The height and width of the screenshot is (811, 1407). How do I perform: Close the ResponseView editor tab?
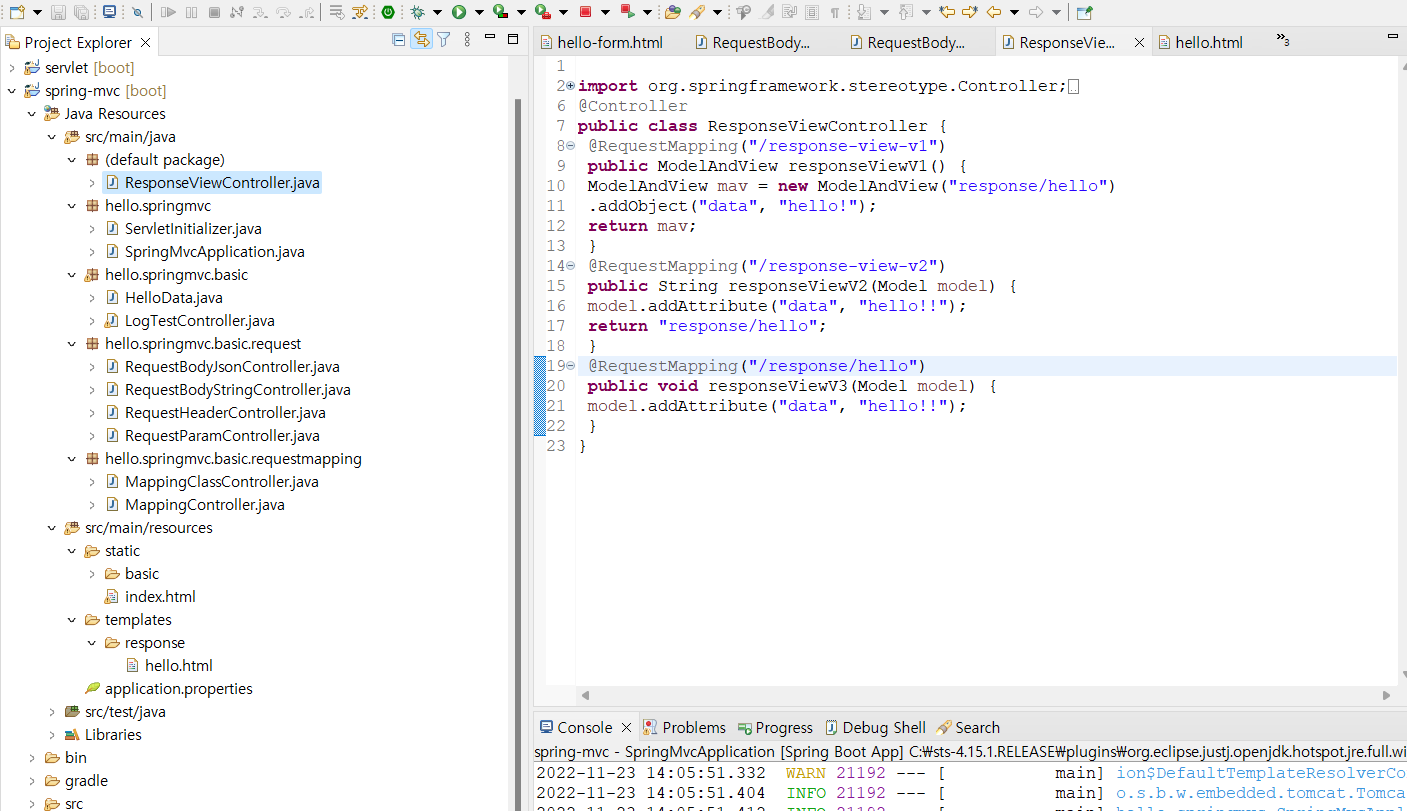[1138, 43]
